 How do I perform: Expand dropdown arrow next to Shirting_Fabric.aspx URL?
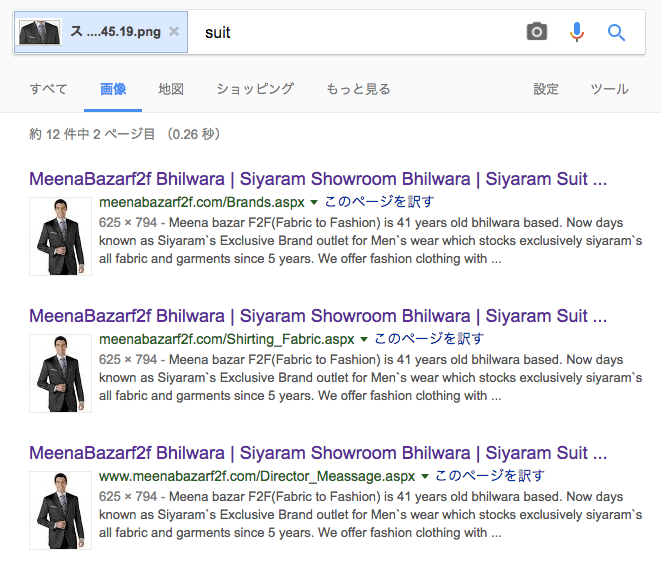[364, 339]
